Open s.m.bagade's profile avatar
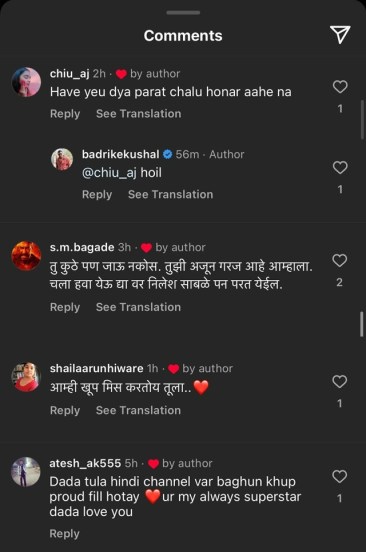This screenshot has height=552, width=366. pyautogui.click(x=26, y=256)
